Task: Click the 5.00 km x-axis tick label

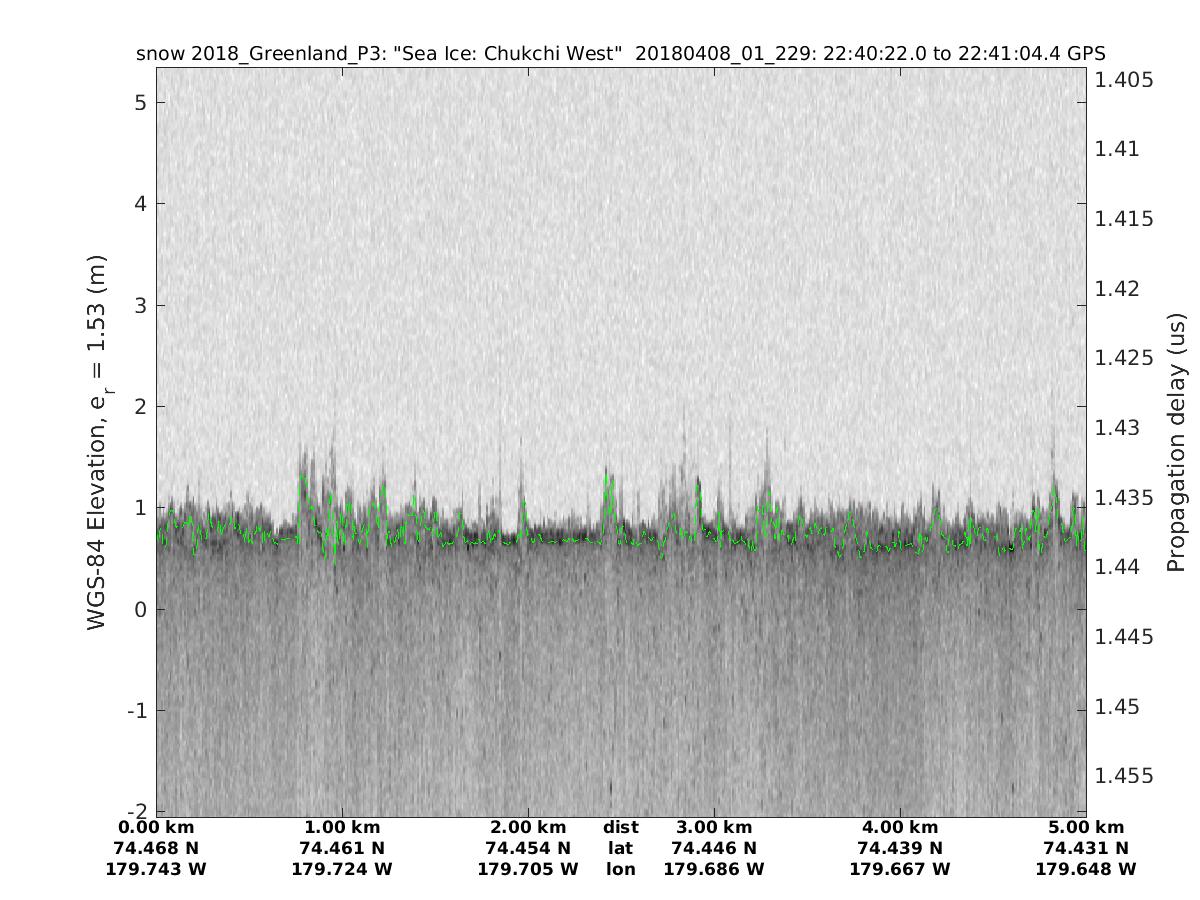Action: tap(1086, 827)
